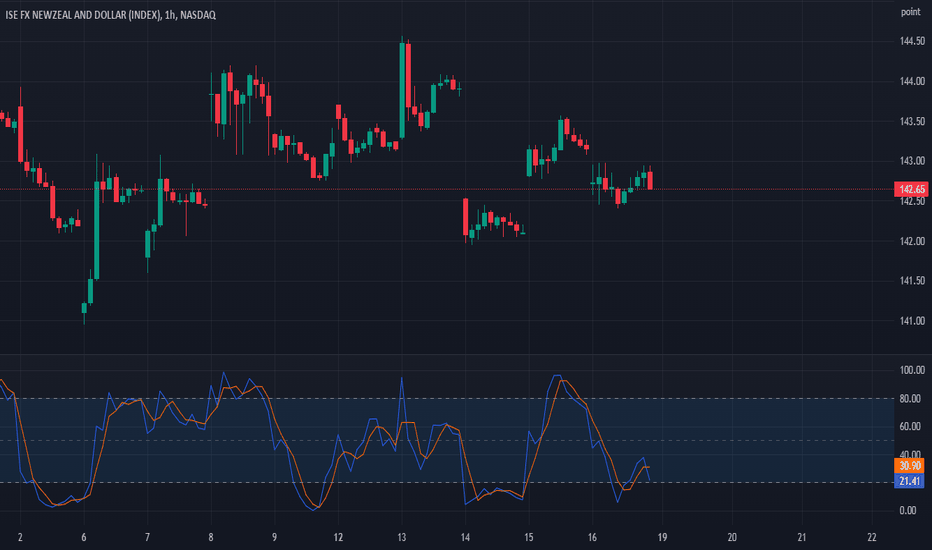Click the 143.00 price axis label
932x550 pixels.
[912, 161]
